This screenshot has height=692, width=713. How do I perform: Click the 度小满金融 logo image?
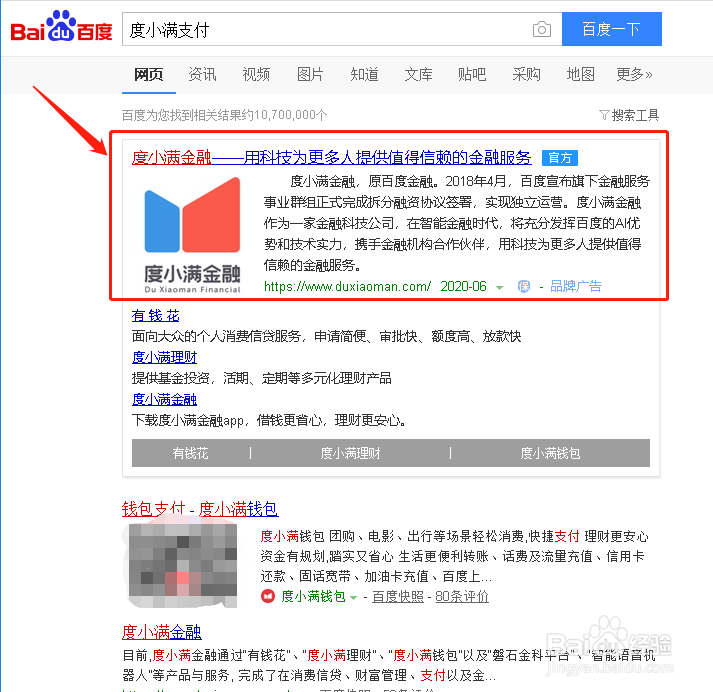point(192,235)
